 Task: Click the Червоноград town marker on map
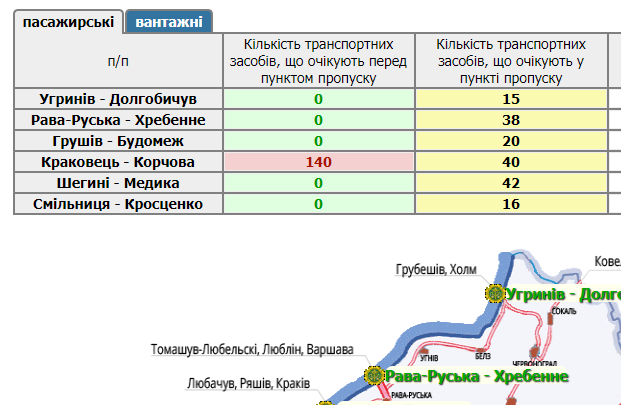click(x=535, y=351)
